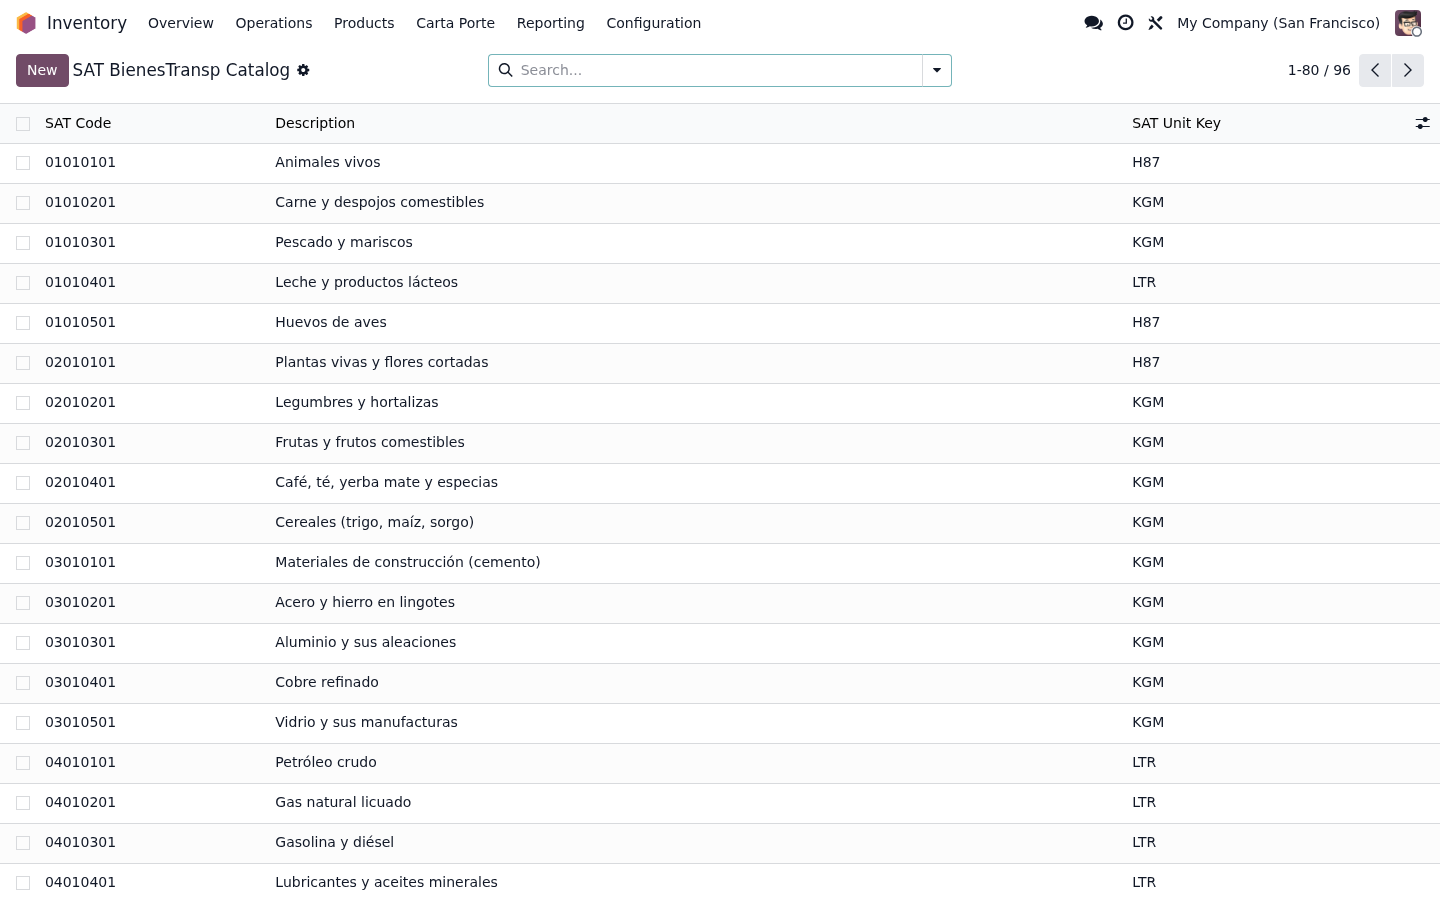Toggle the select-all header checkbox
This screenshot has height=900, width=1440.
pyautogui.click(x=23, y=124)
